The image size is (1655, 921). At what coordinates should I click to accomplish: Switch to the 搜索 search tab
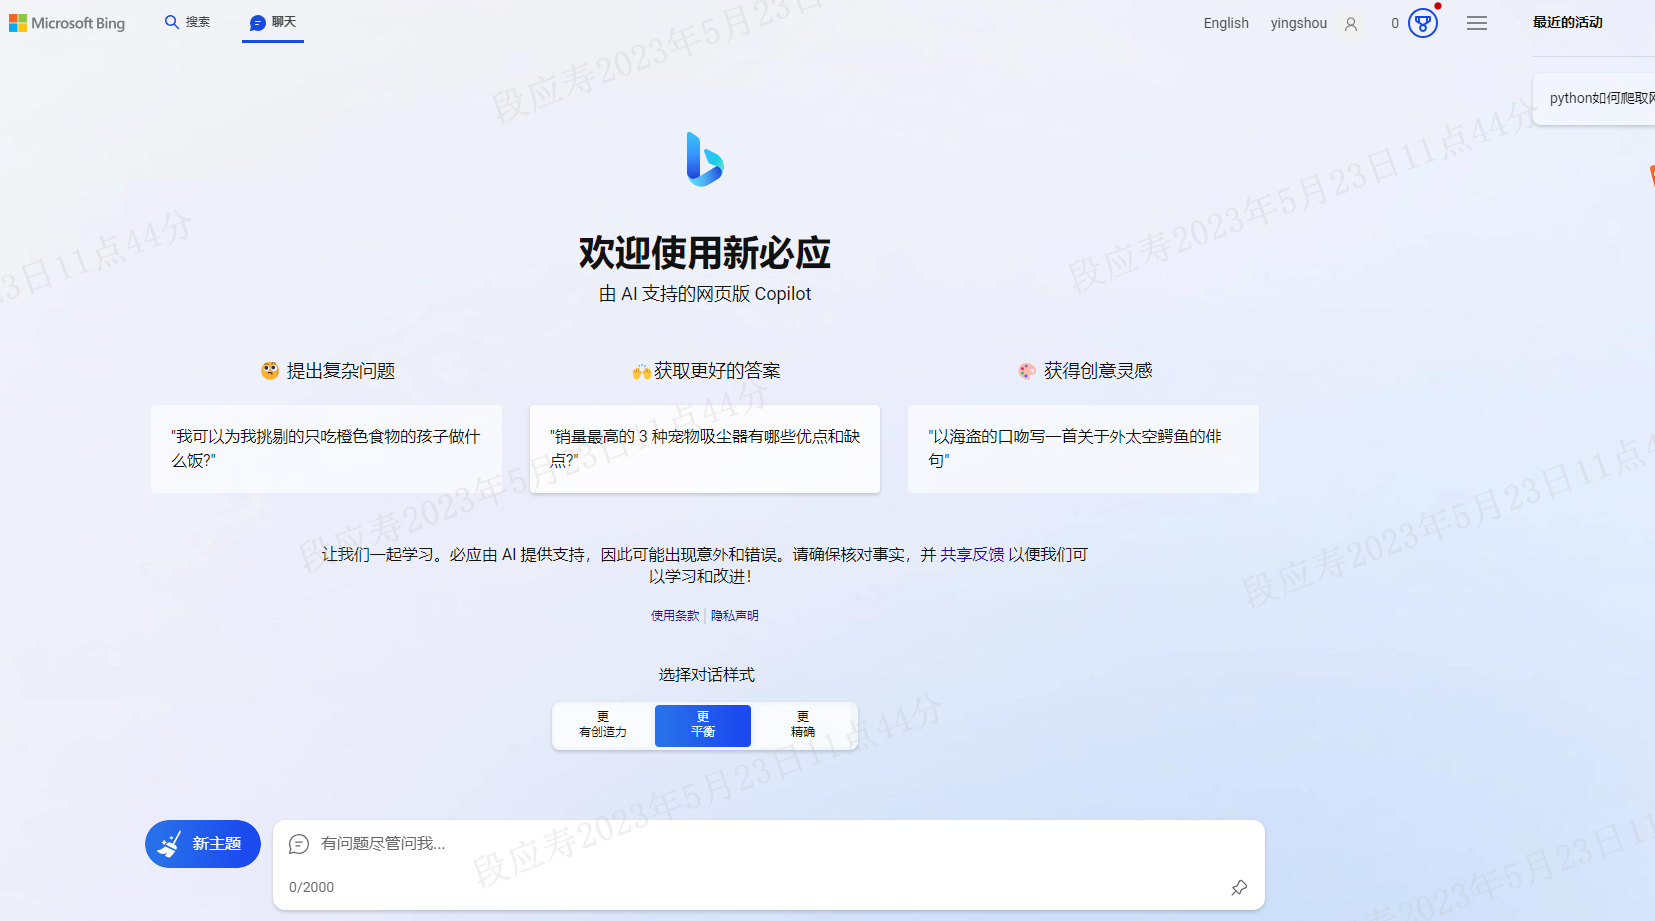pos(187,22)
